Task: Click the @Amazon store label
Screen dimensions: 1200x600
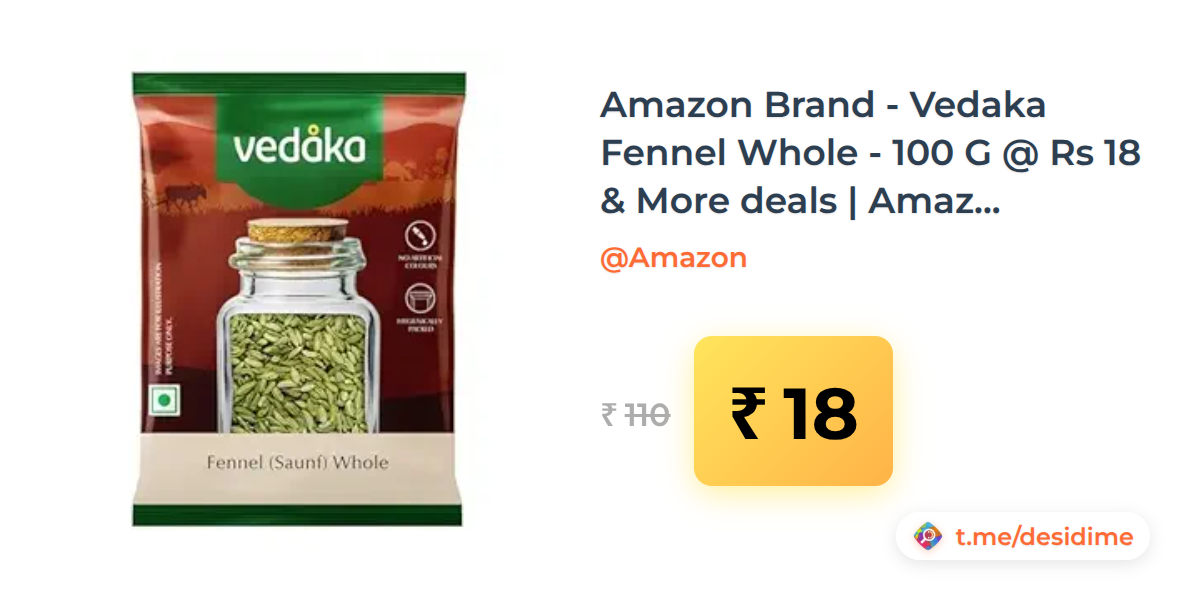Action: click(673, 258)
